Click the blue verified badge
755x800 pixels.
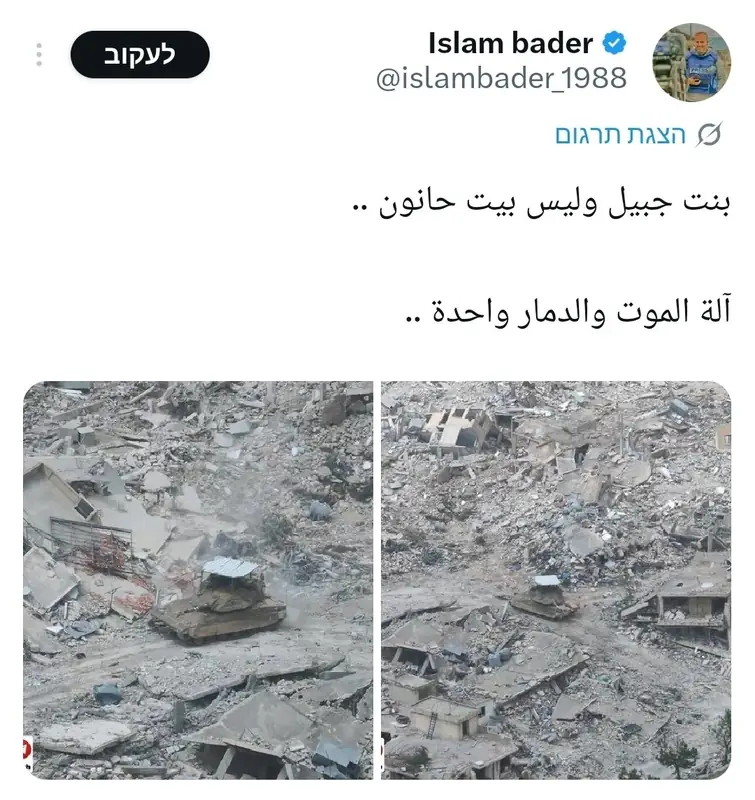pyautogui.click(x=614, y=43)
